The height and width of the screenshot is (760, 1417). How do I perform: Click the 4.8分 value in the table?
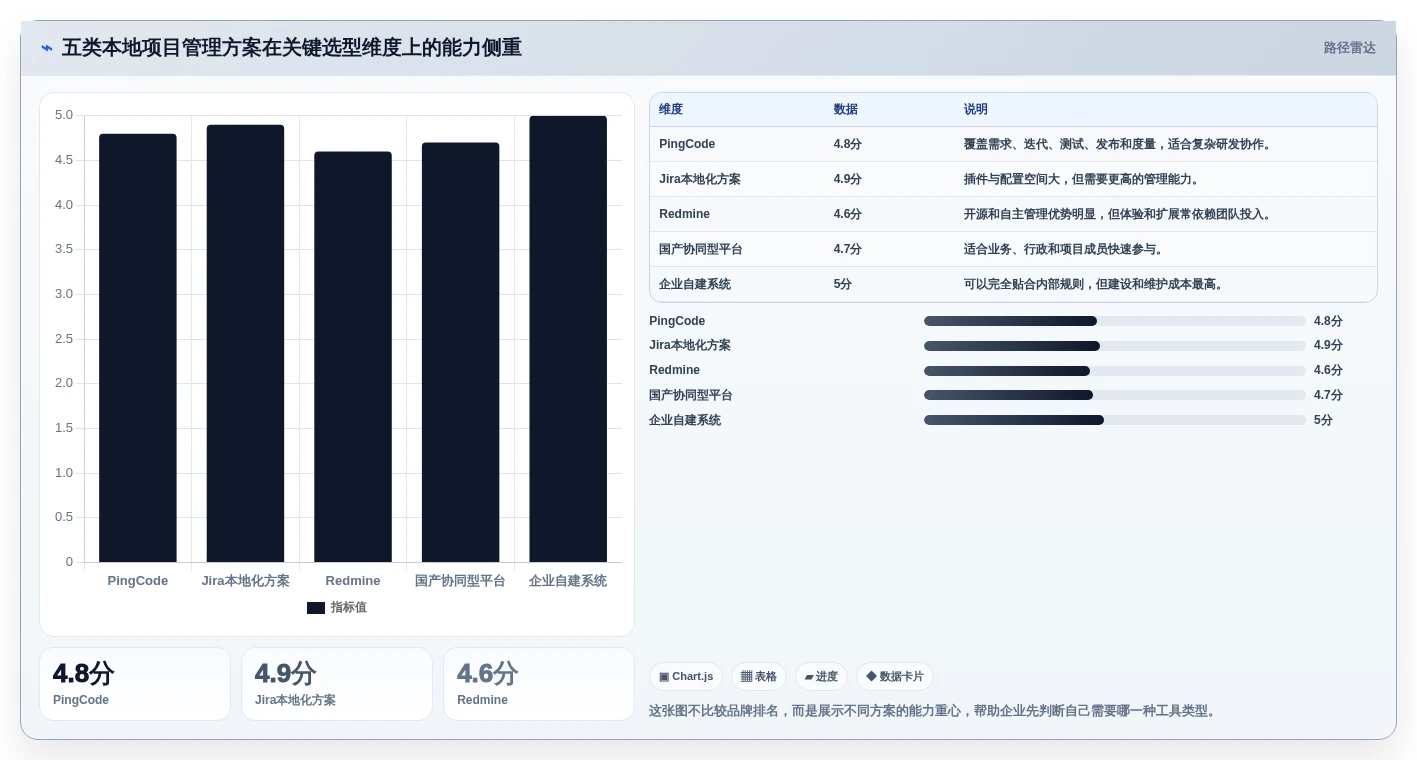point(847,144)
